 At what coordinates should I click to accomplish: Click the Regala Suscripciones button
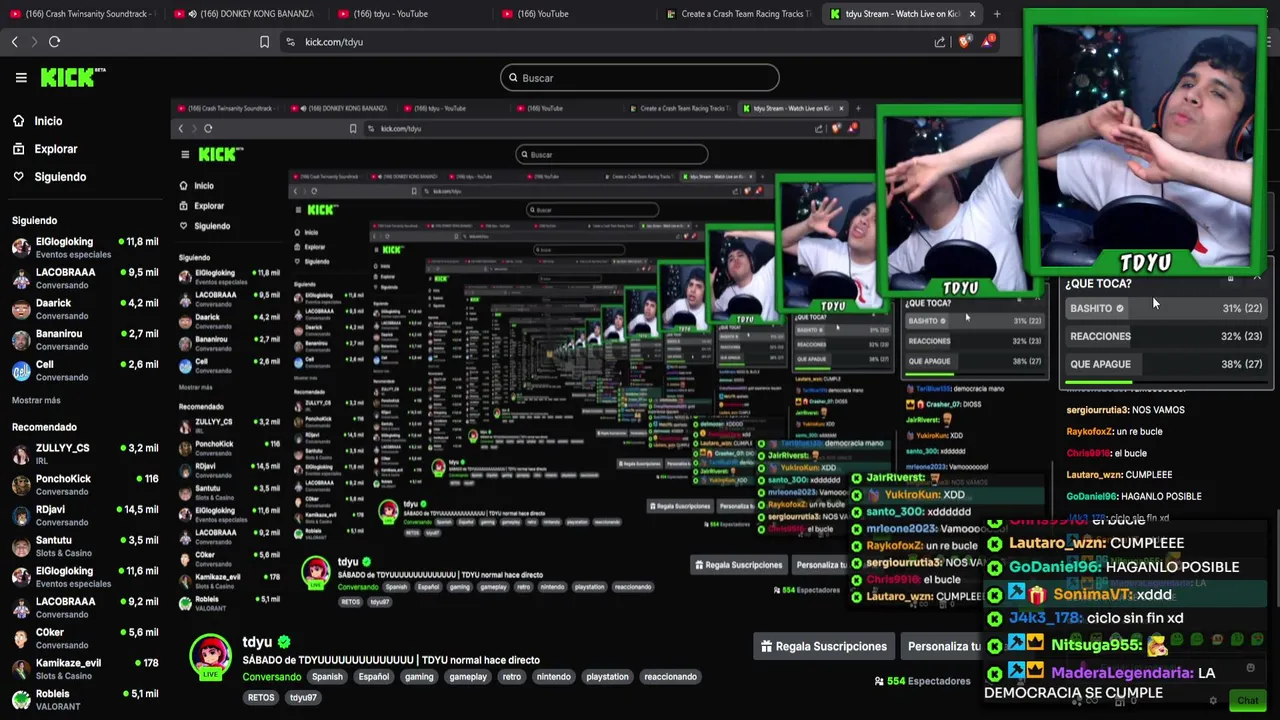click(x=822, y=647)
